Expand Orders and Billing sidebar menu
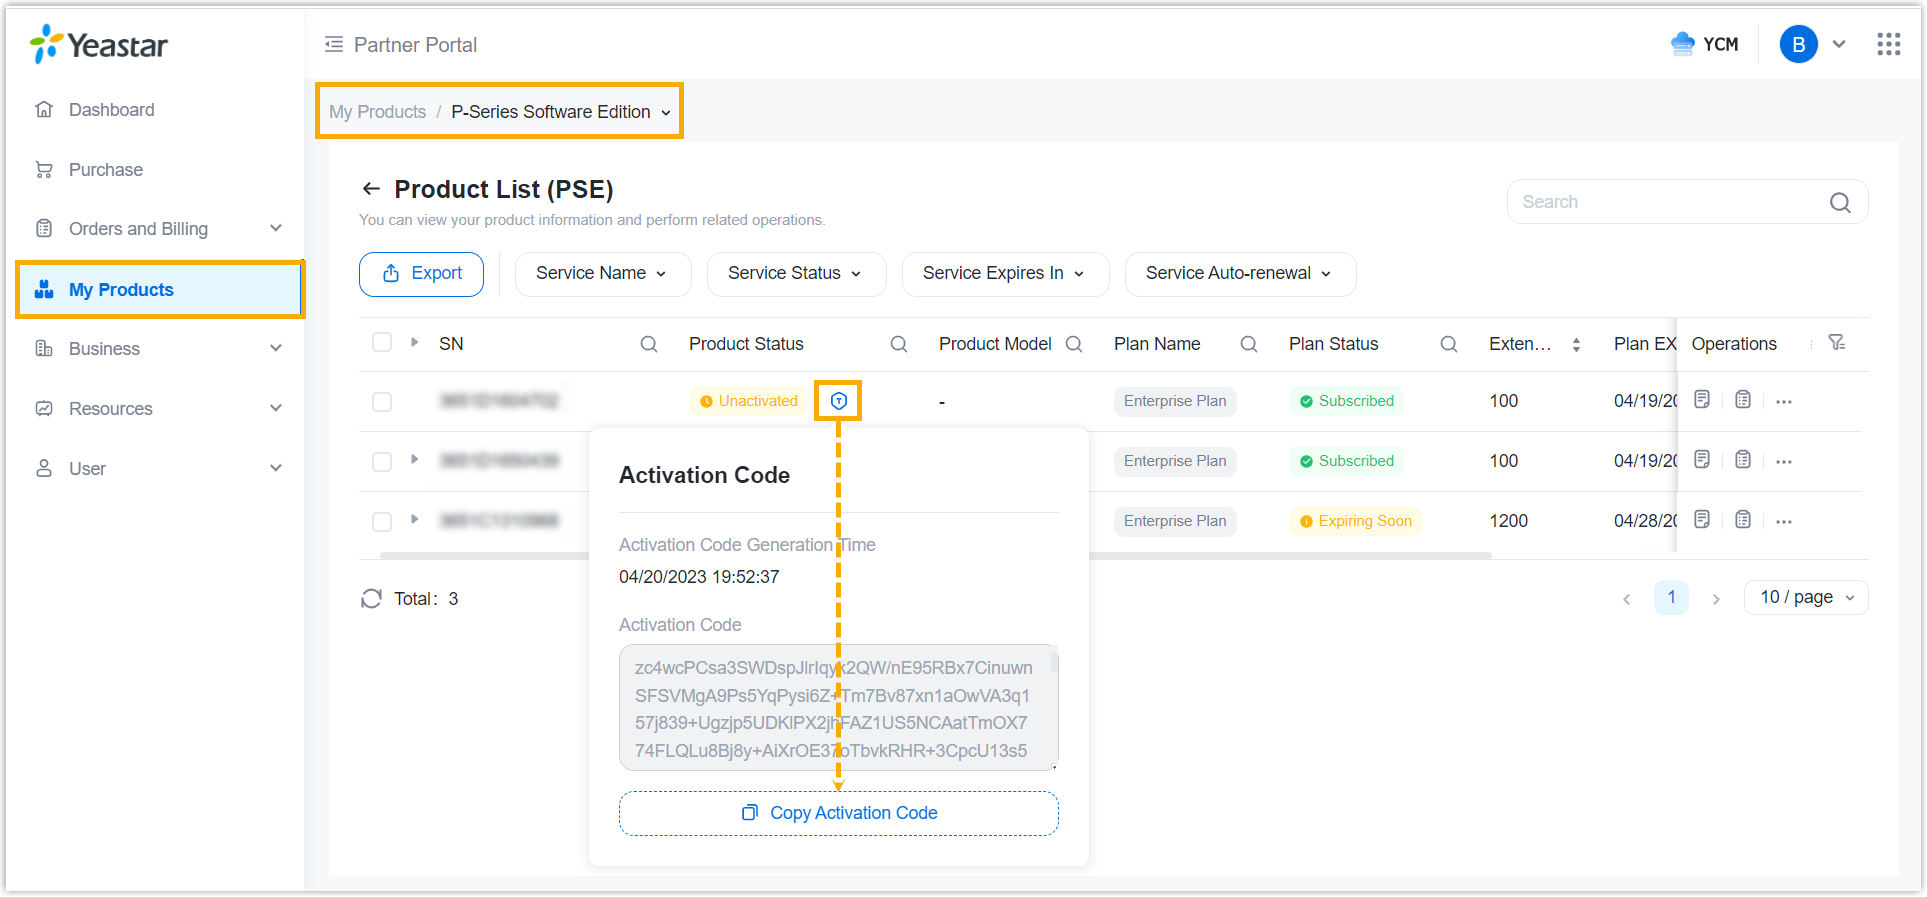The height and width of the screenshot is (897, 1927). tap(158, 229)
